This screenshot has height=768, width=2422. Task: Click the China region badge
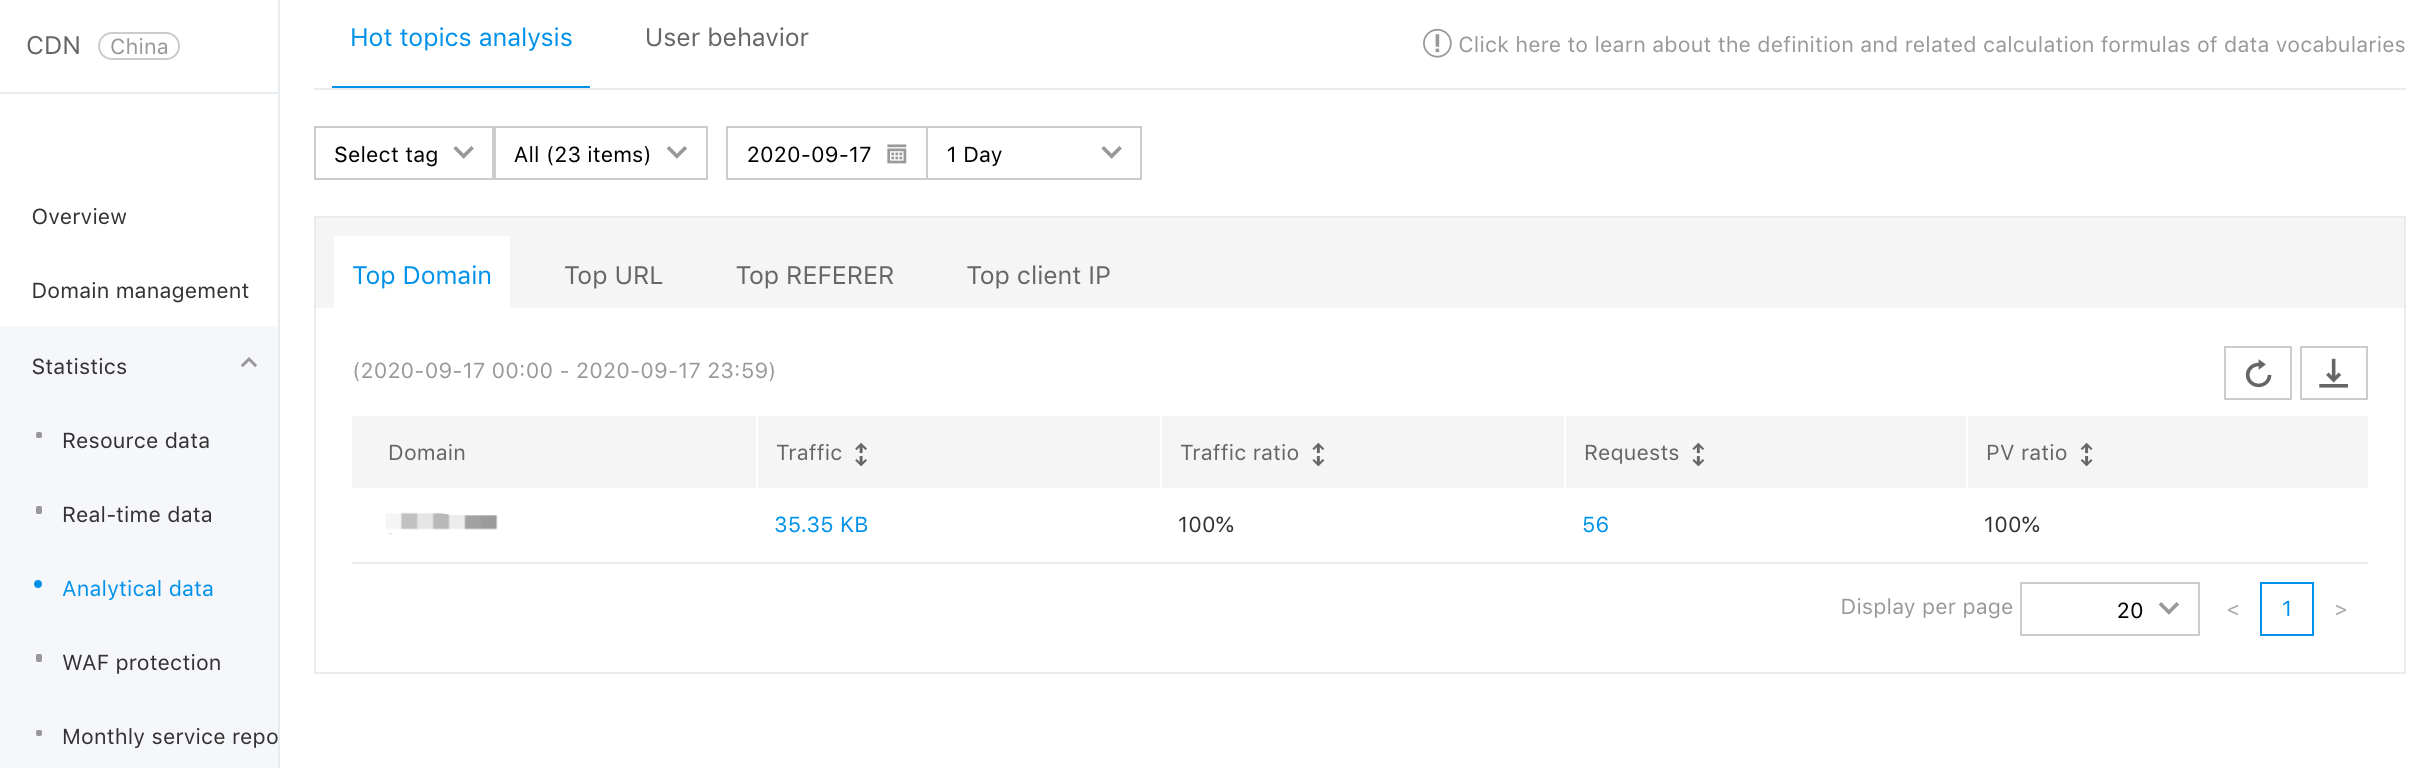tap(139, 46)
